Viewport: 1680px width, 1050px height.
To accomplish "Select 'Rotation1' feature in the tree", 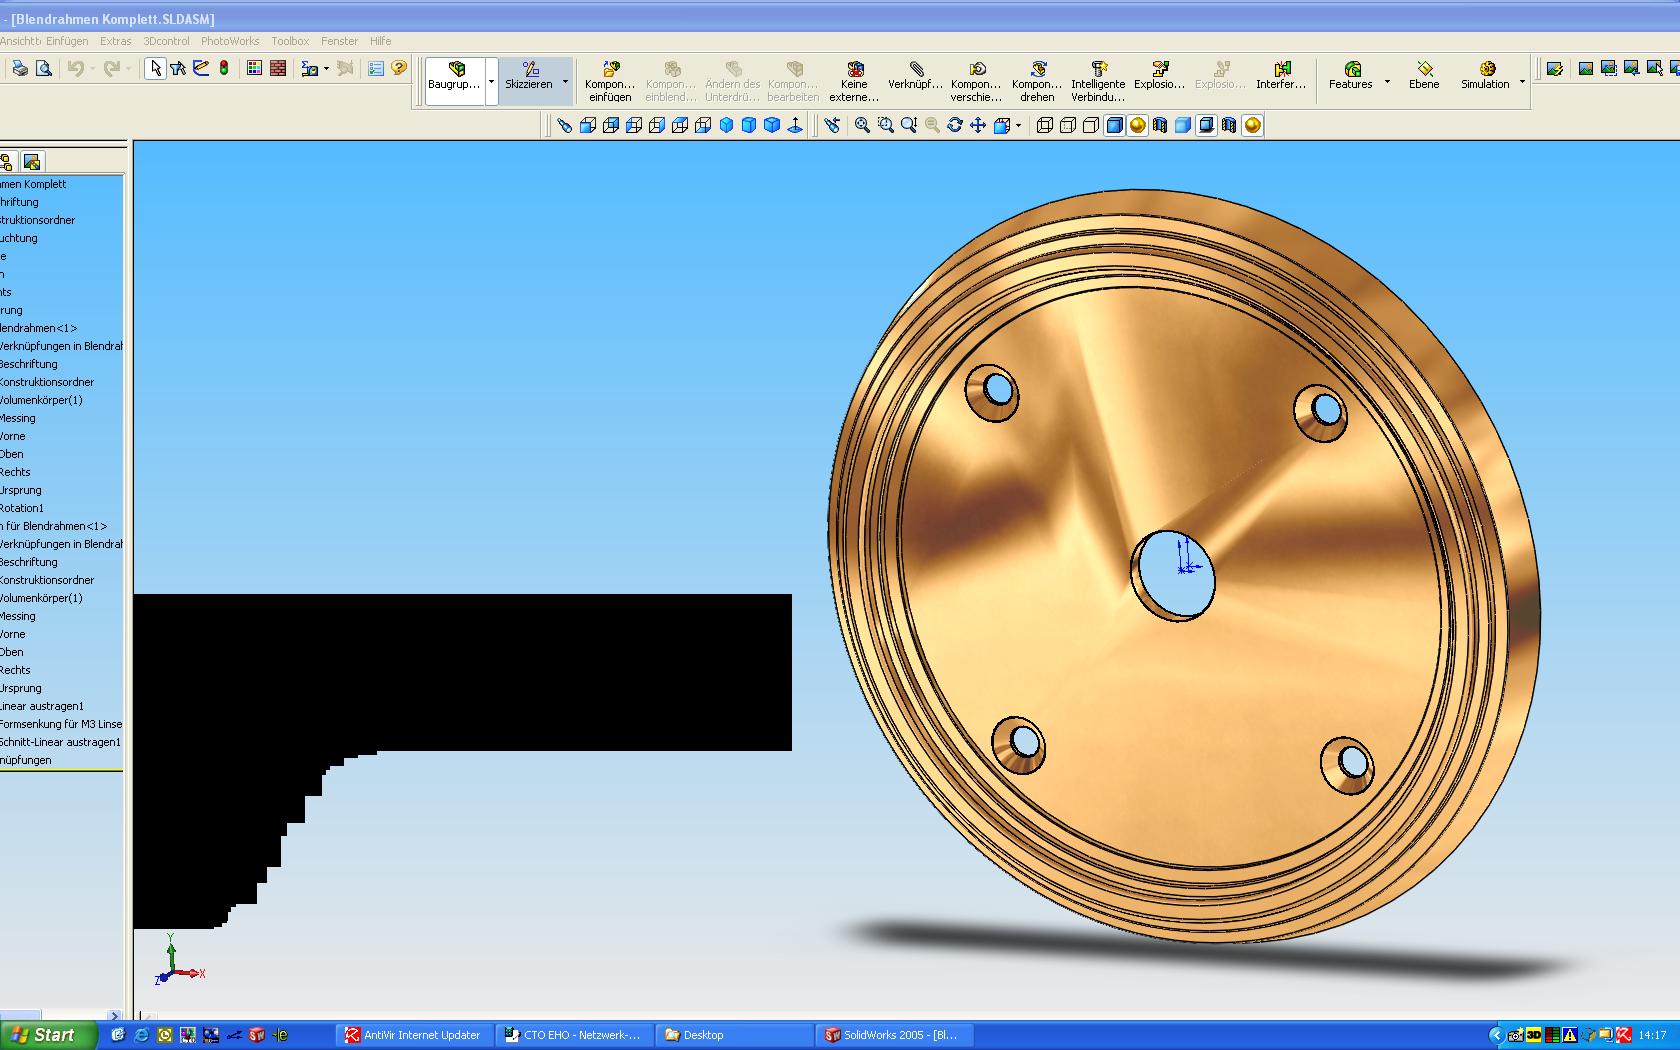I will (22, 508).
